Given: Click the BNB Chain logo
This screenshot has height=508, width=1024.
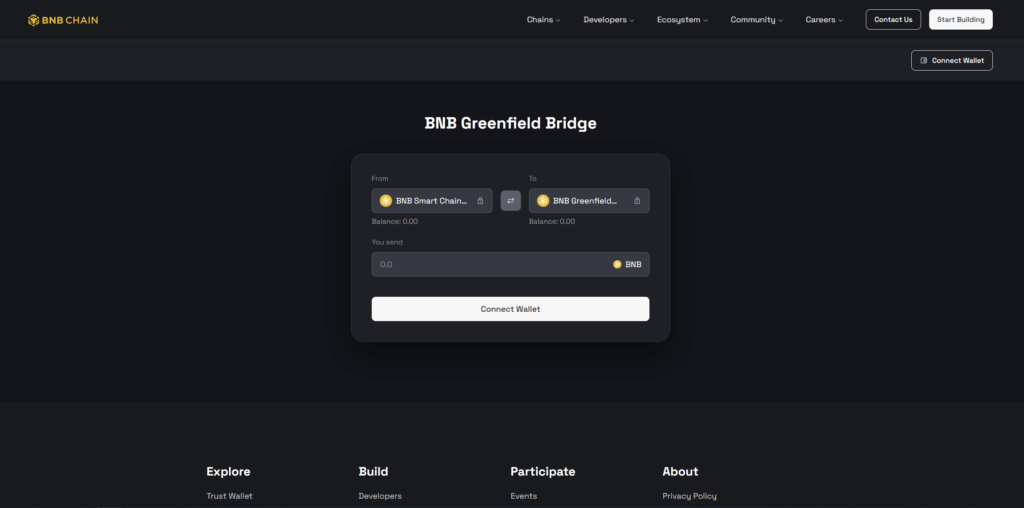Looking at the screenshot, I should (x=63, y=20).
